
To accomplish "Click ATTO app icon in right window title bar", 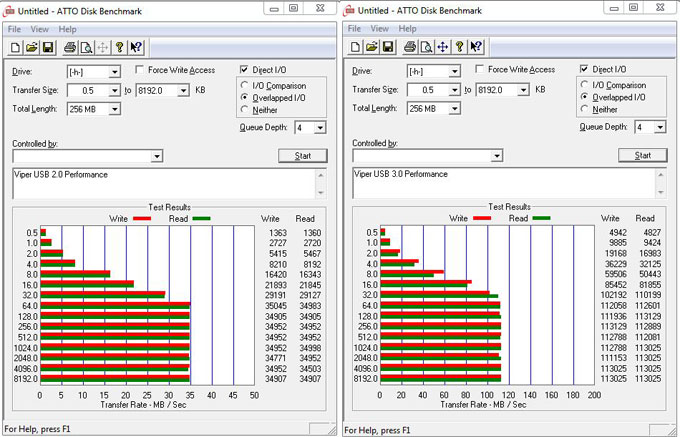I will click(349, 10).
